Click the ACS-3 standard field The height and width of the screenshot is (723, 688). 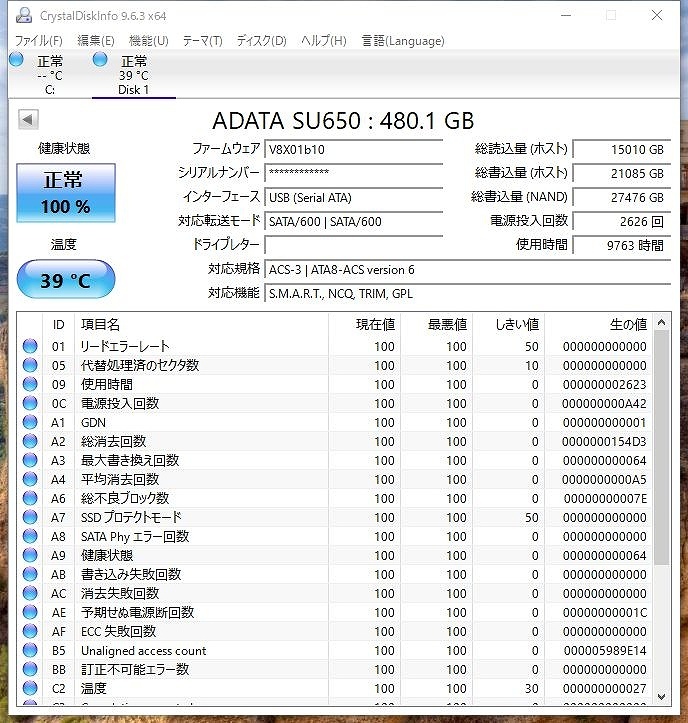pyautogui.click(x=468, y=269)
